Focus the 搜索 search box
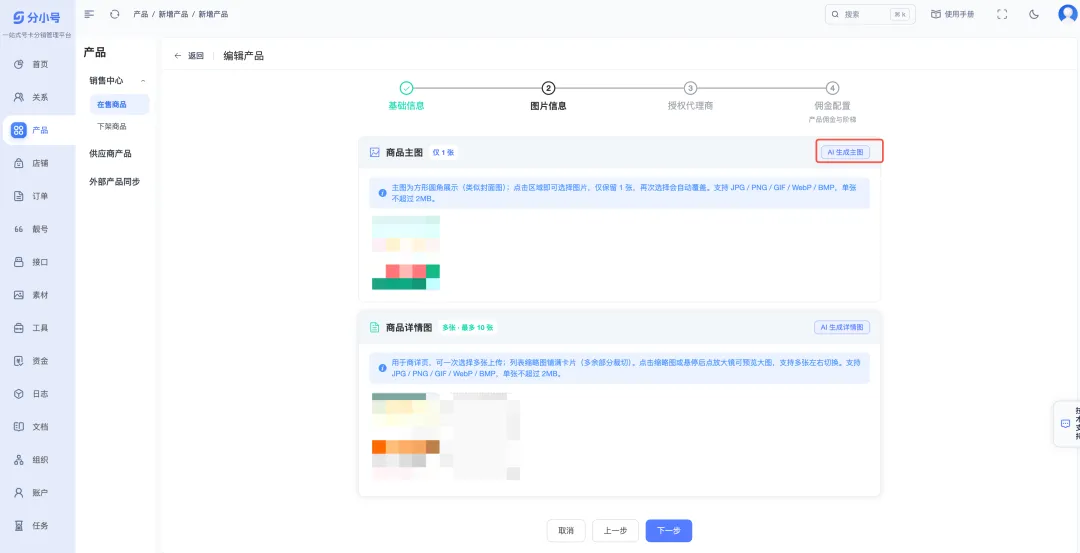The image size is (1080, 553). tap(870, 14)
